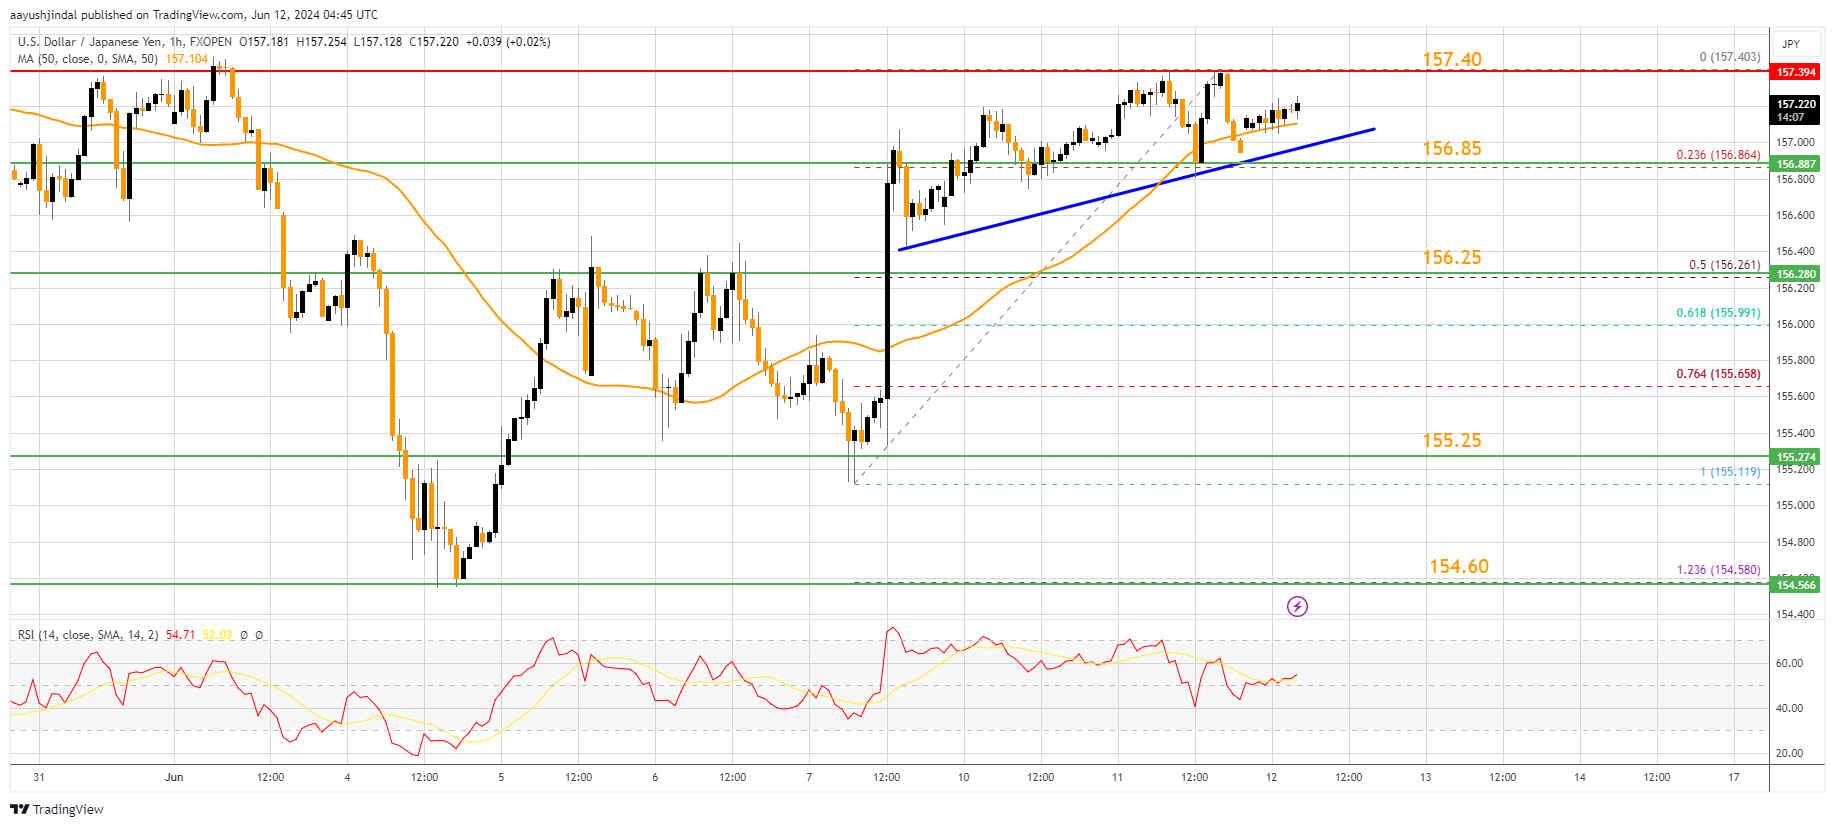Click the 60.00 RSI scale value
Viewport: 1835px width, 827px height.
[x=1789, y=663]
